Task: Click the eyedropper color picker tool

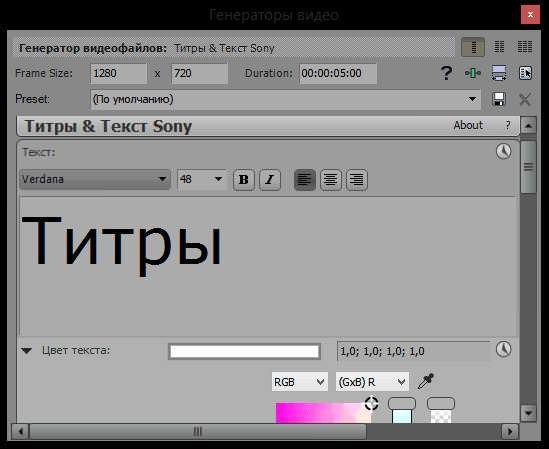Action: [426, 381]
